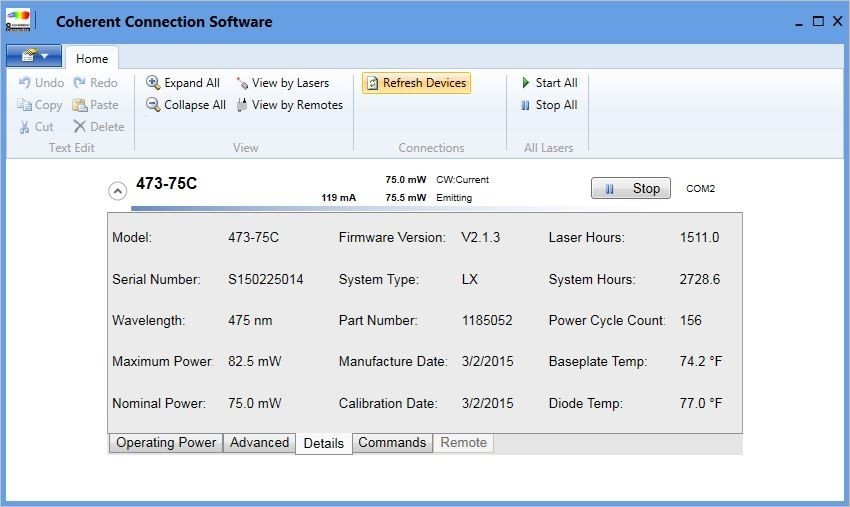Image resolution: width=850 pixels, height=507 pixels.
Task: Click the Copy icon
Action: click(x=24, y=105)
